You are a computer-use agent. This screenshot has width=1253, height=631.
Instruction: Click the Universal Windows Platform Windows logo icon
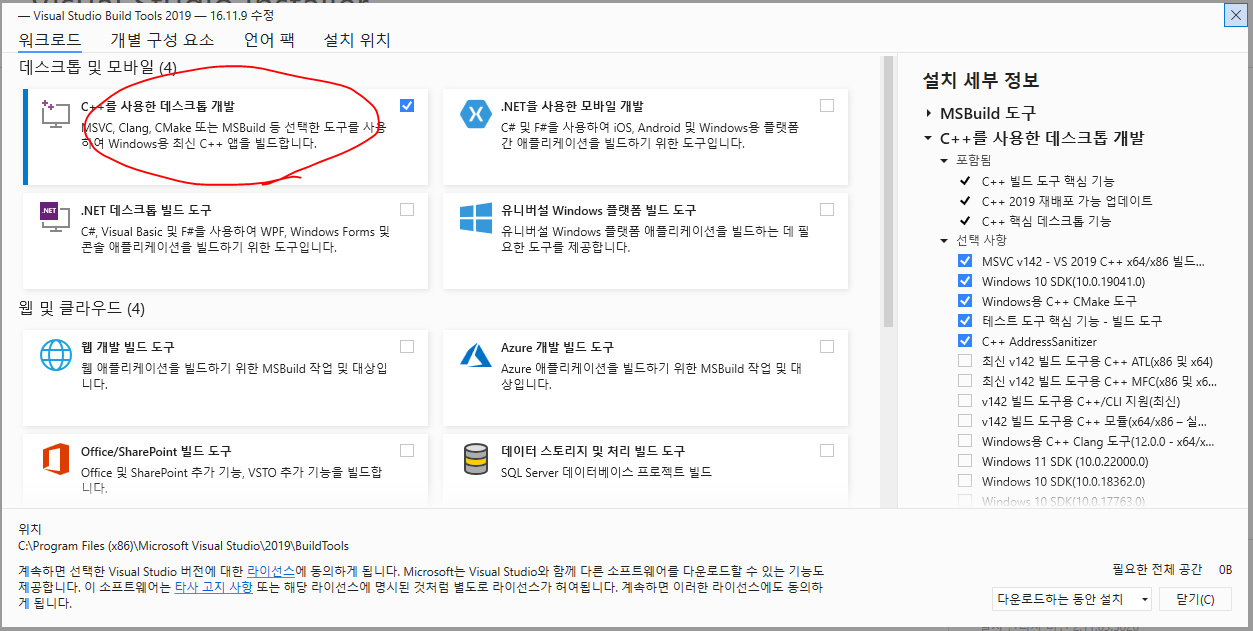click(x=475, y=219)
